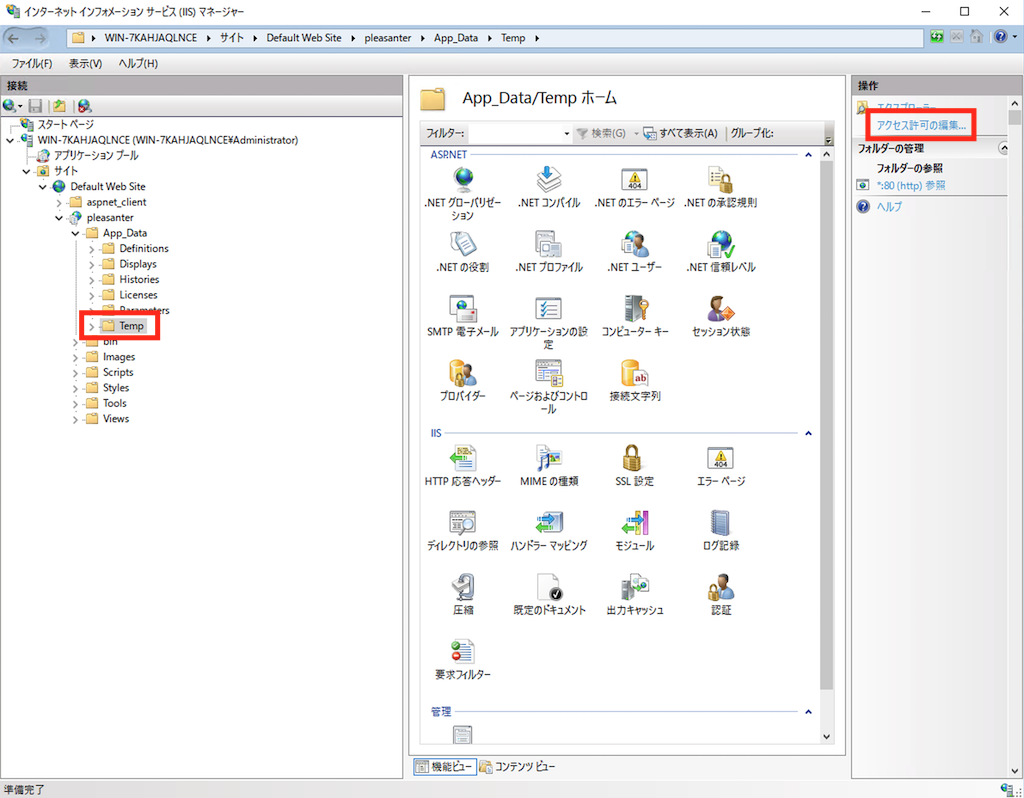The width and height of the screenshot is (1024, 798).
Task: Open the ヘルプ link in actions pane
Action: [889, 206]
